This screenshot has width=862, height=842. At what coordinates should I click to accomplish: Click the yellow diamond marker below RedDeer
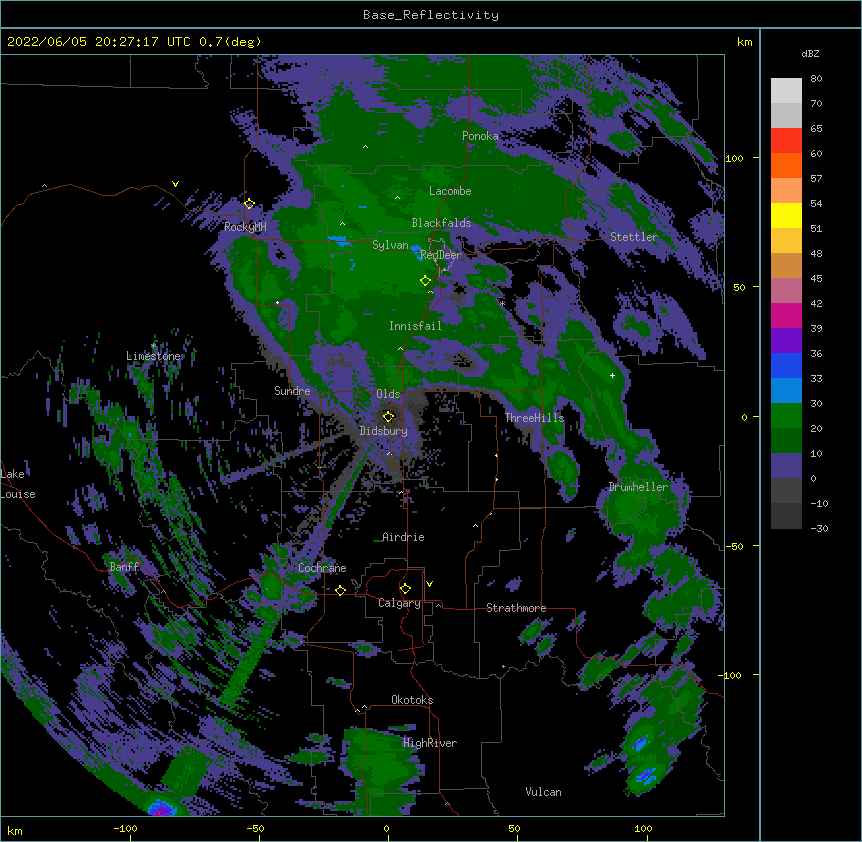[425, 281]
